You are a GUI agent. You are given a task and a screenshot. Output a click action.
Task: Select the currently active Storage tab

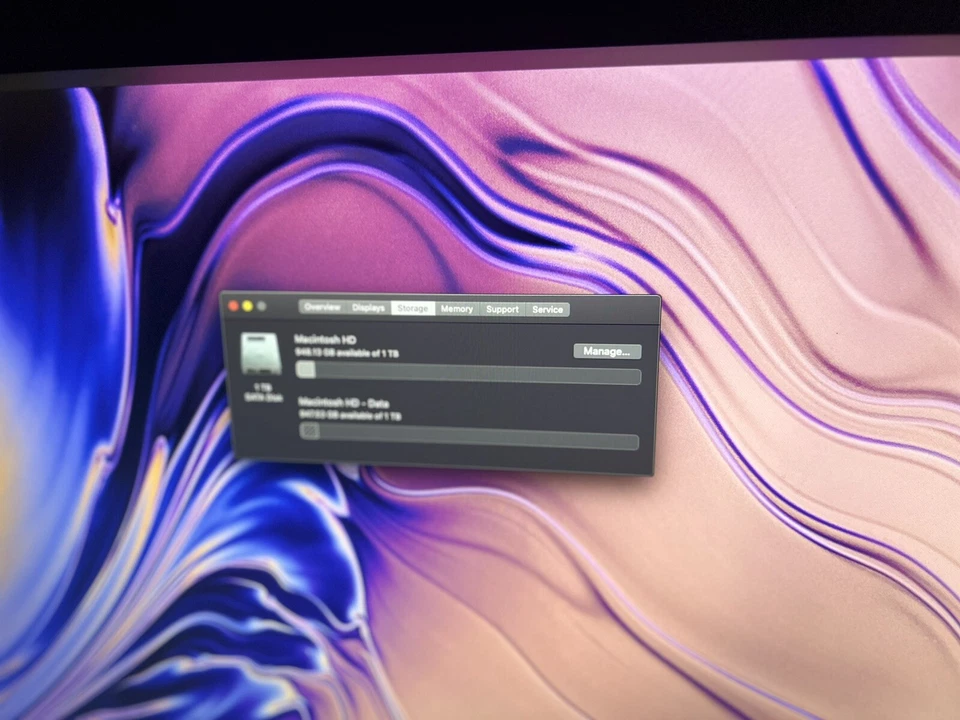(x=413, y=308)
